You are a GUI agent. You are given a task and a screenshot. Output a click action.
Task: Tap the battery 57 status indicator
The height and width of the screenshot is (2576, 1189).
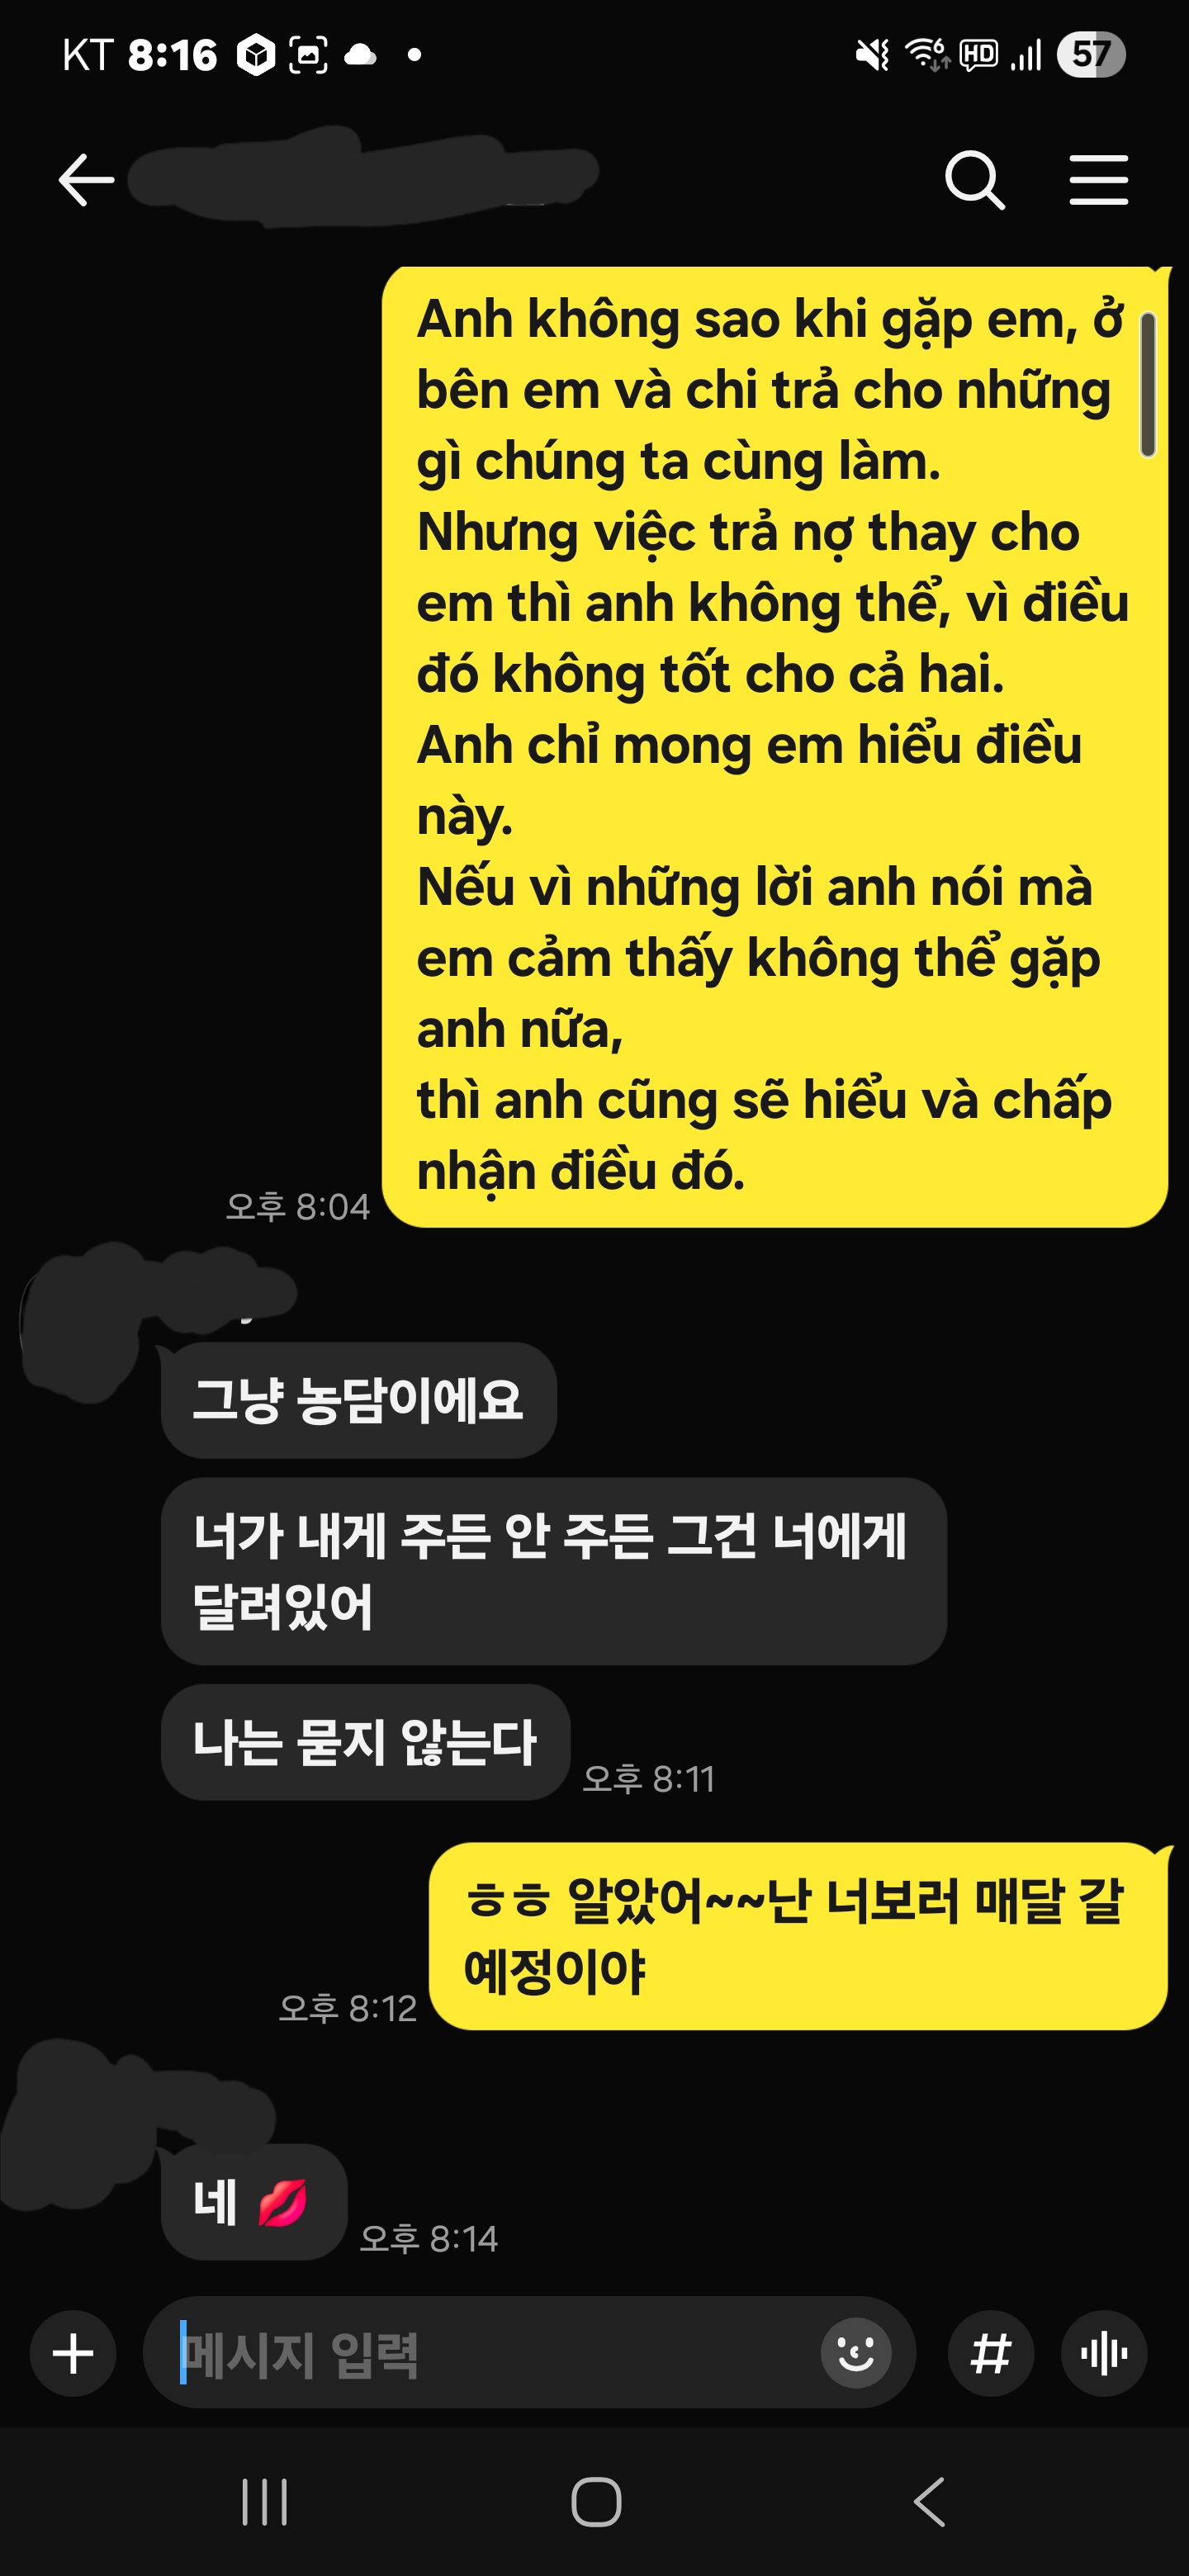pyautogui.click(x=1091, y=55)
